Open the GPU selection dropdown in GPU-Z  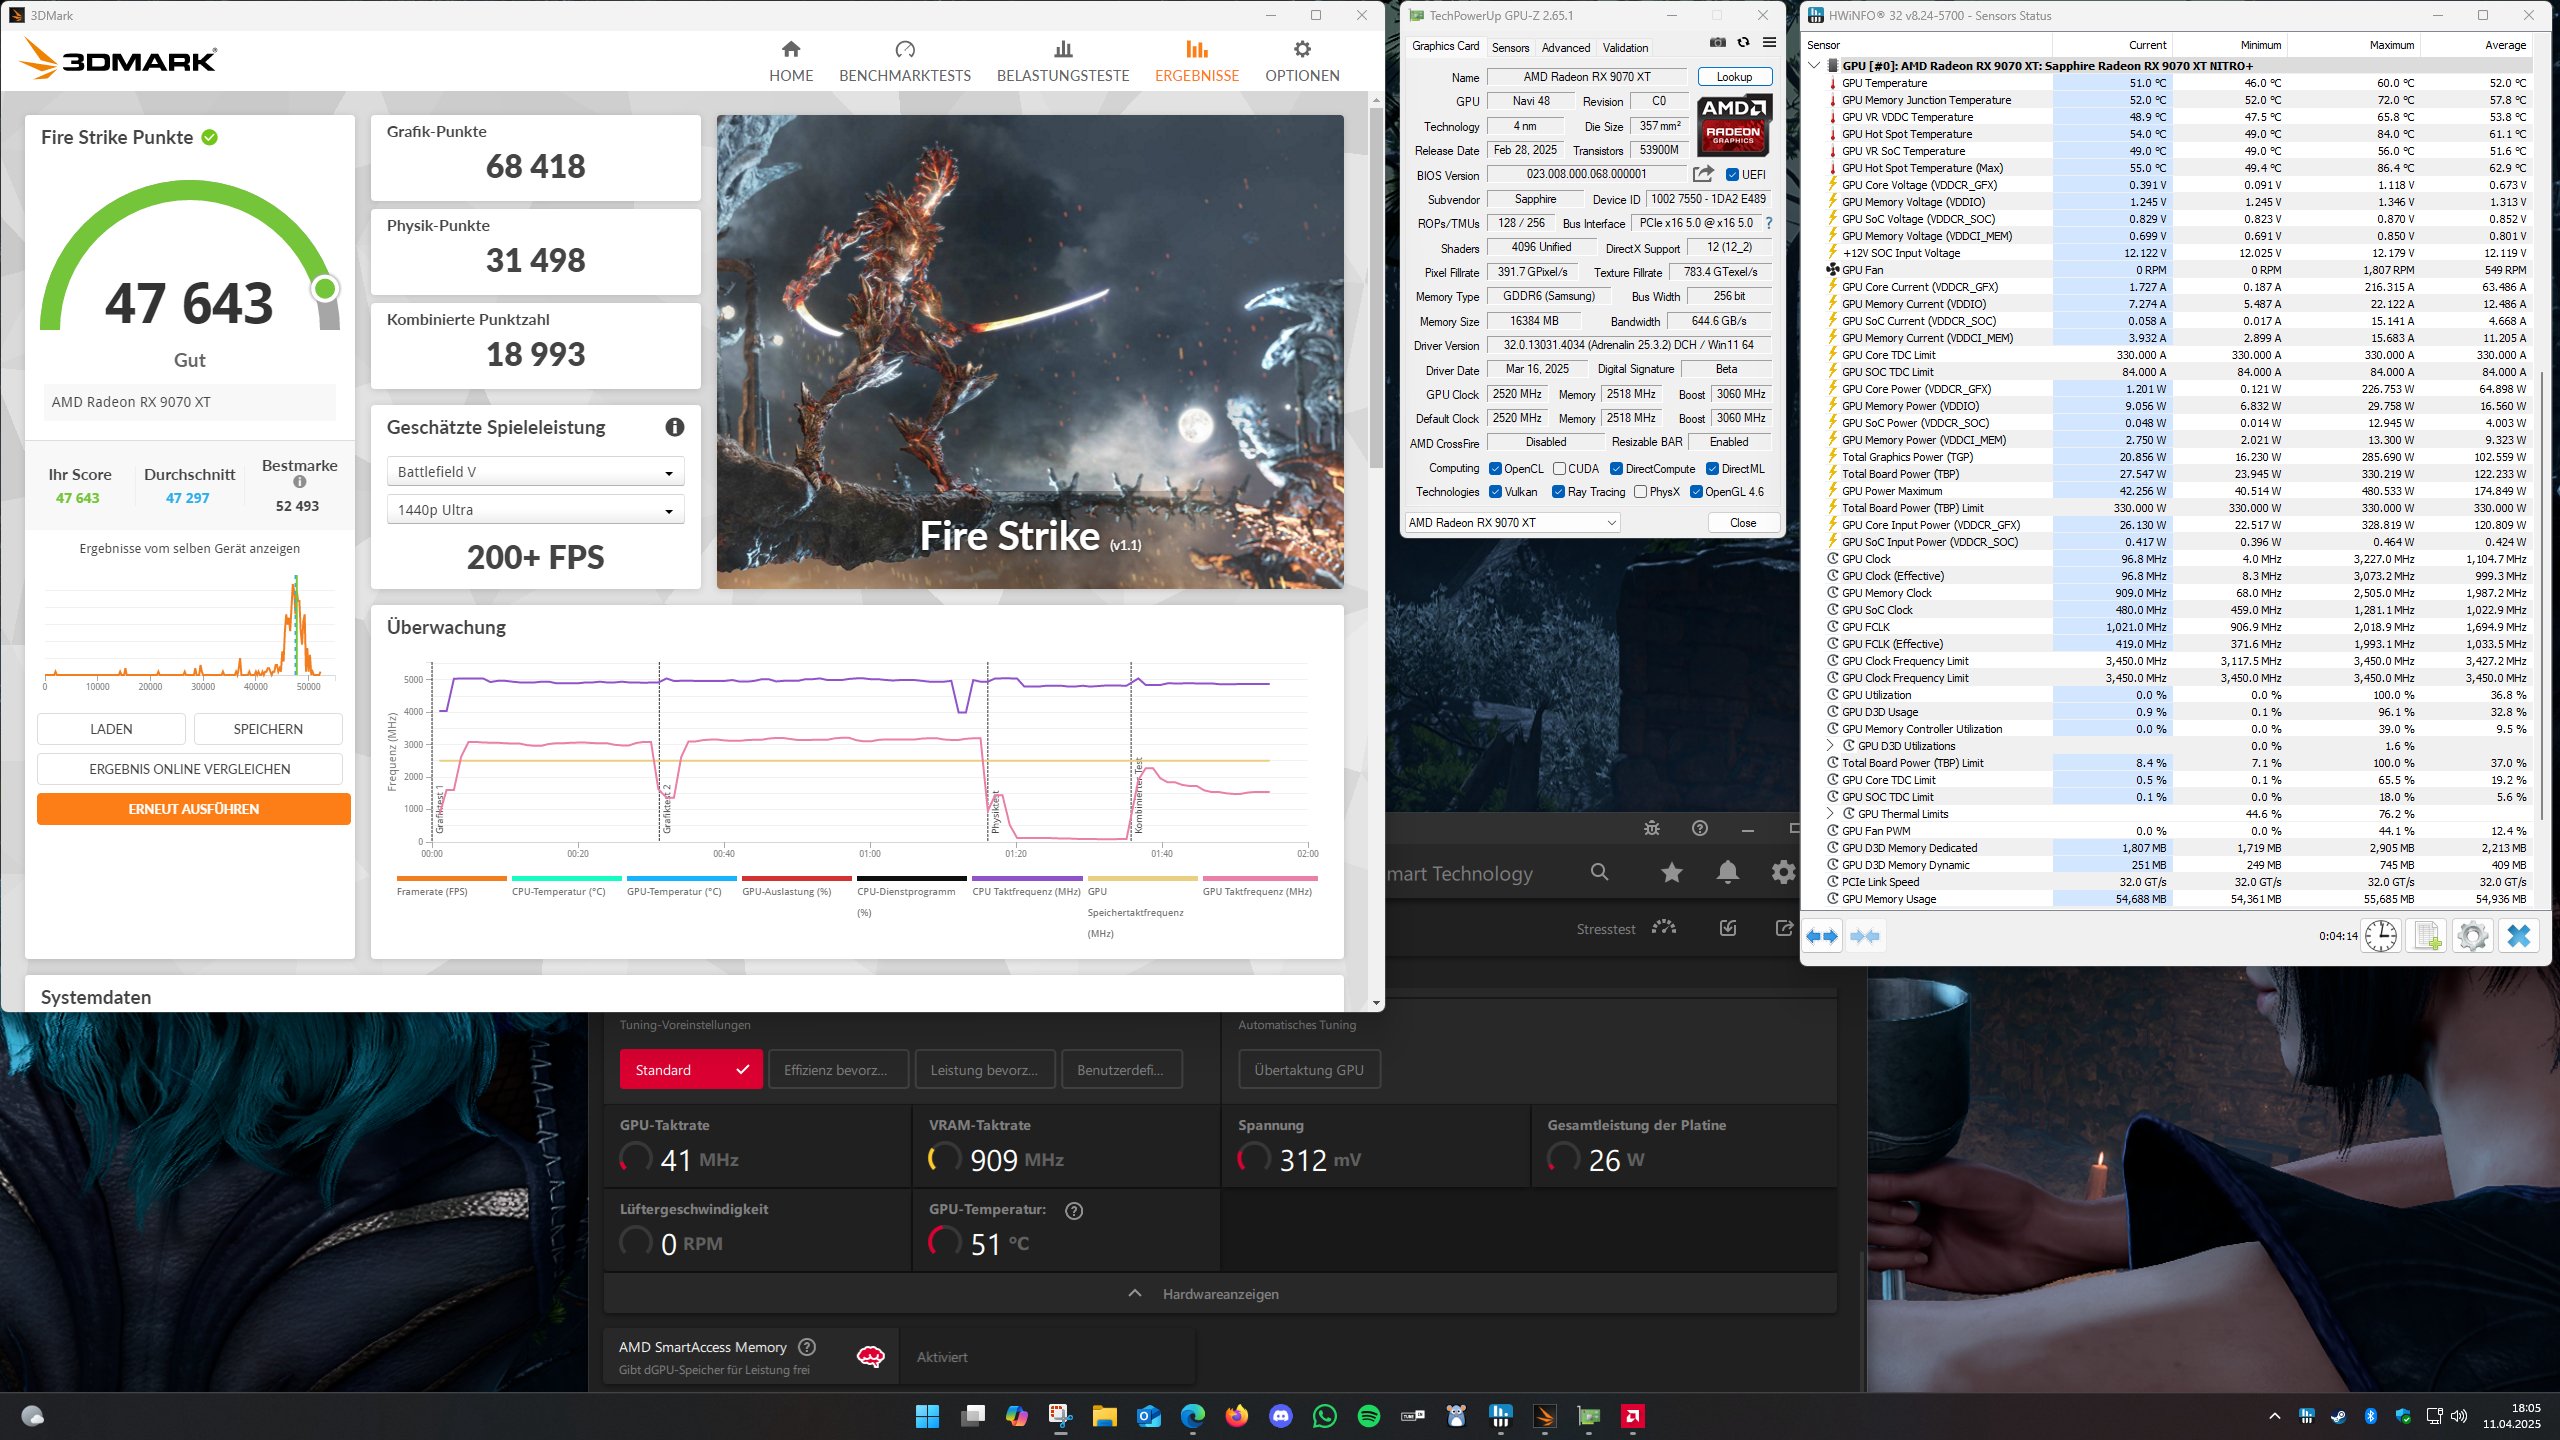coord(1511,523)
